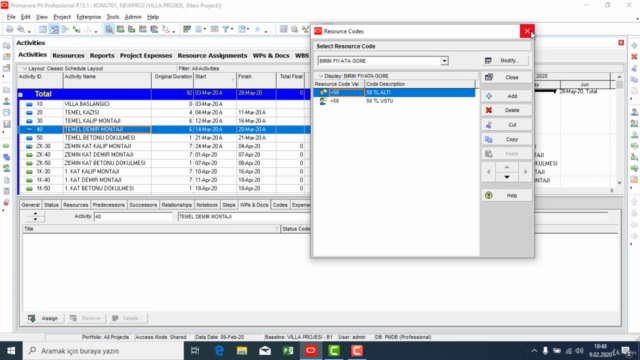
Task: Click the Help button in Resource Codes
Action: (507, 196)
